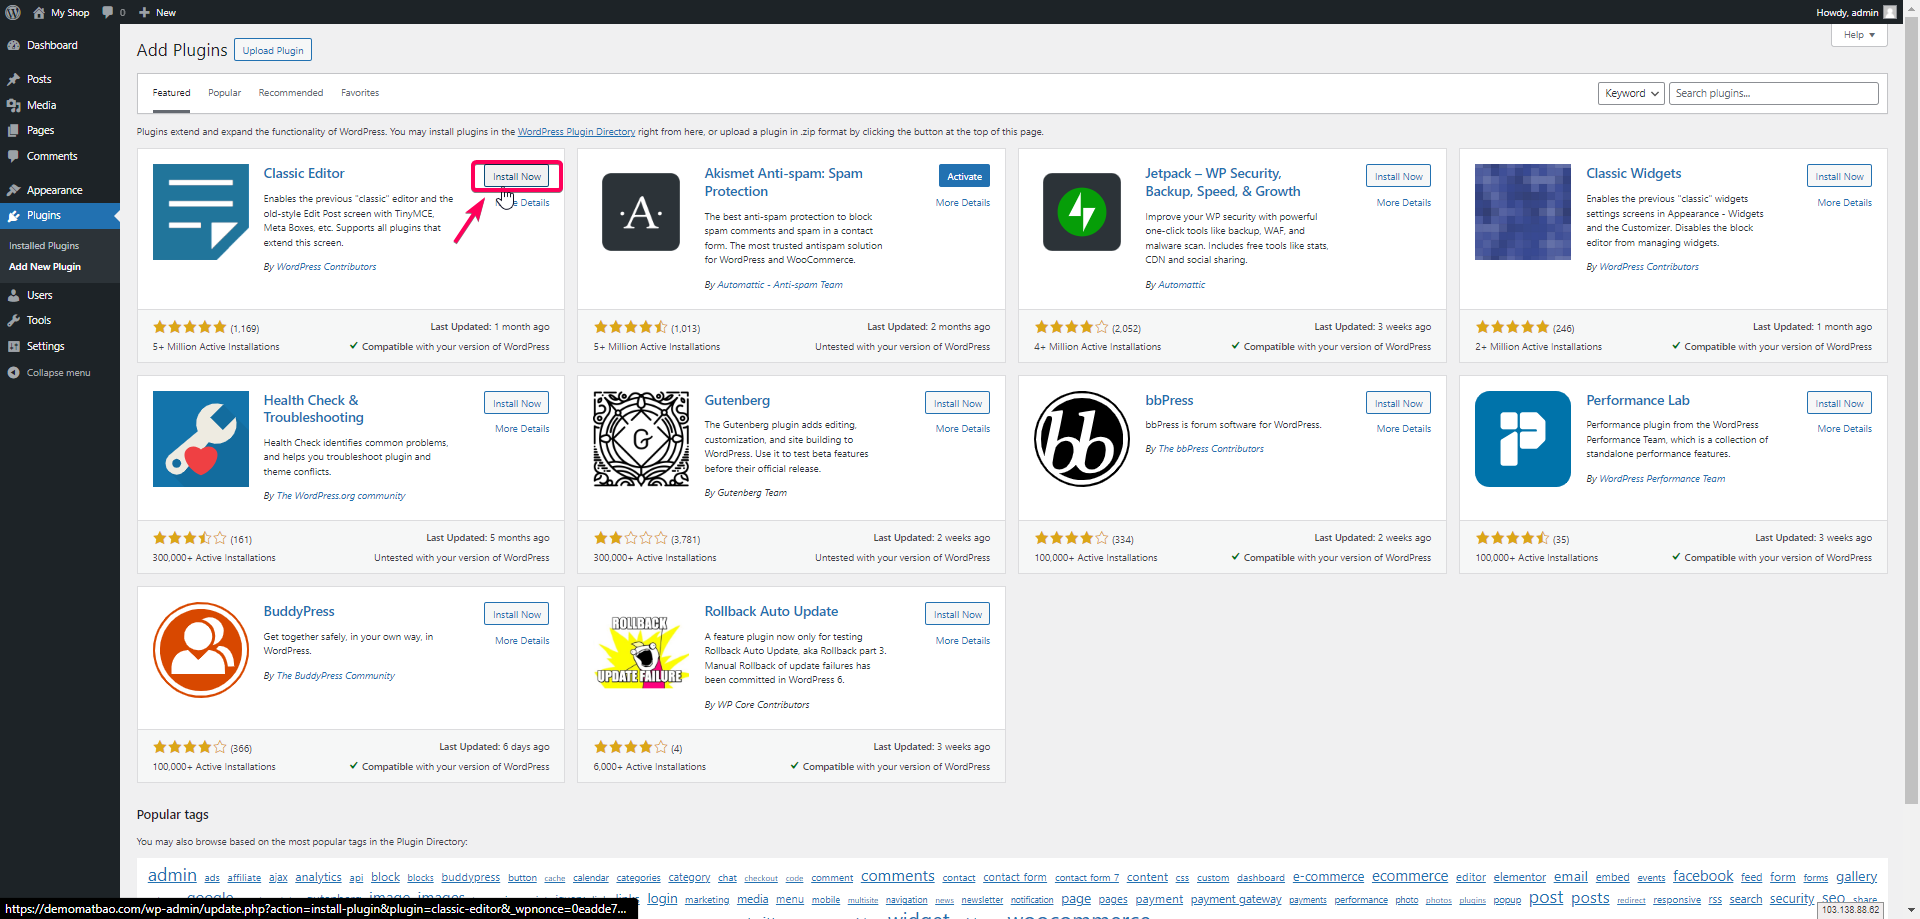Click the ecommerce popular tag
The width and height of the screenshot is (1920, 919).
[1410, 876]
